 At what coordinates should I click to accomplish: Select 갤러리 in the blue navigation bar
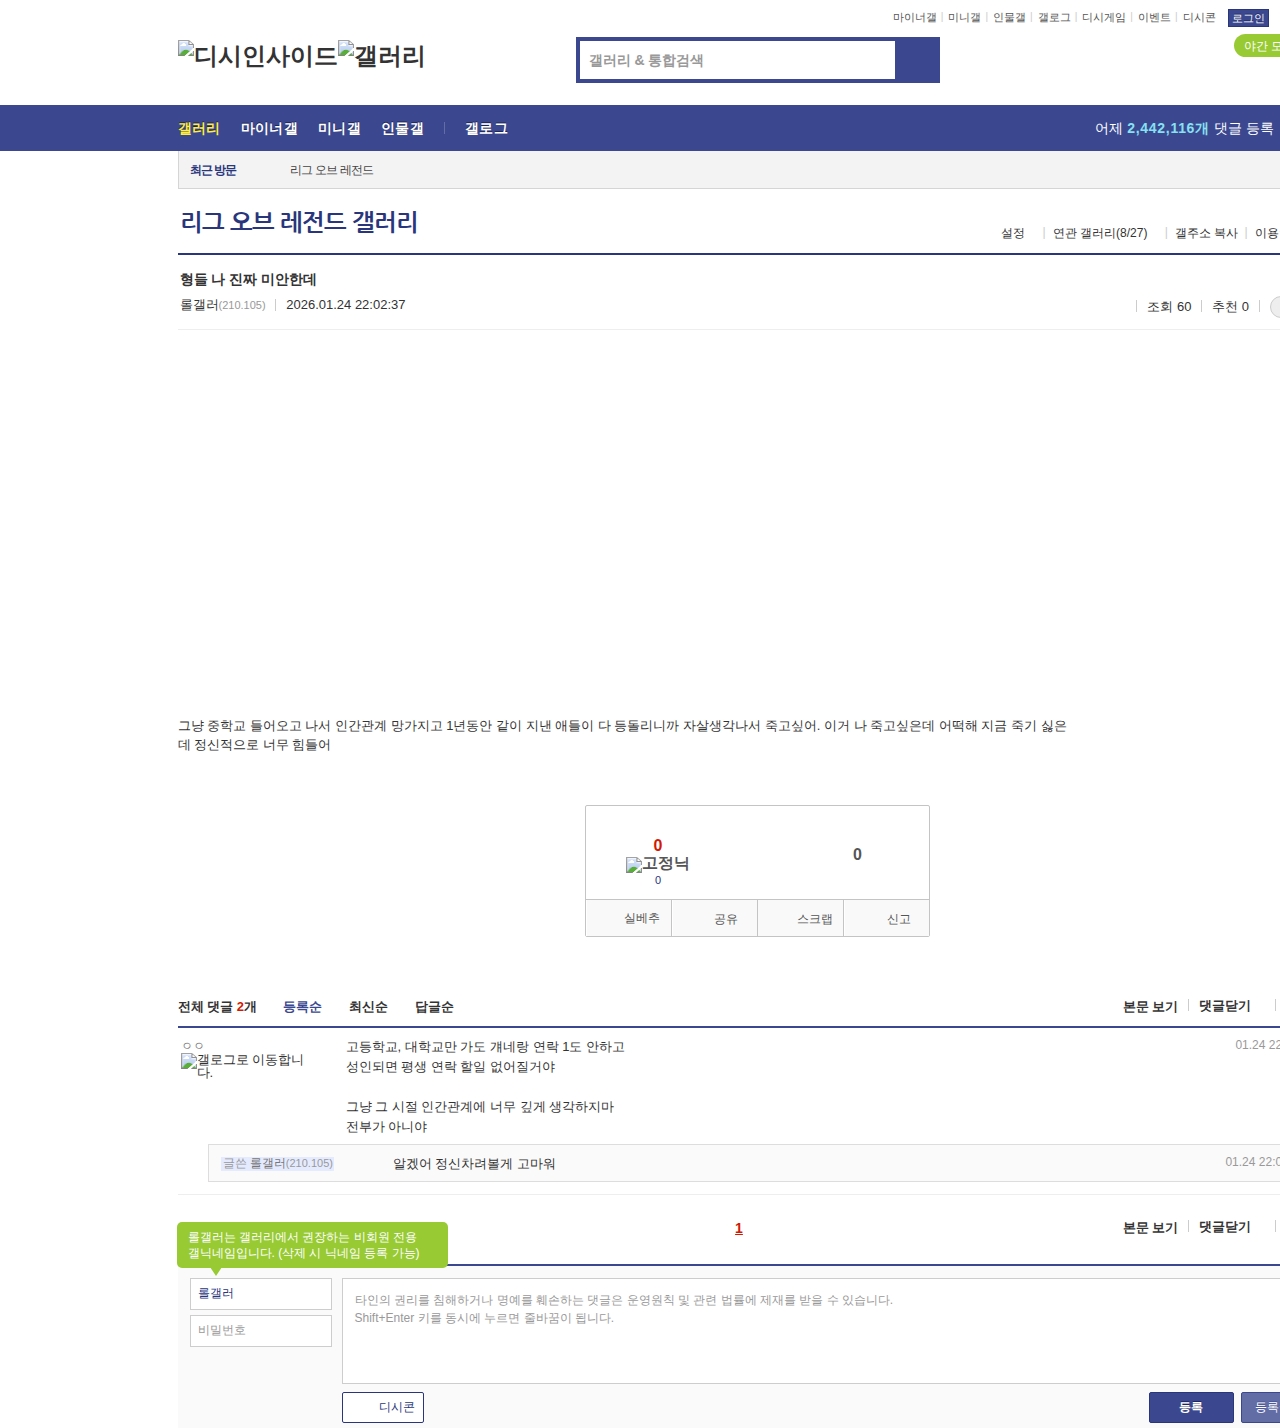coord(199,128)
